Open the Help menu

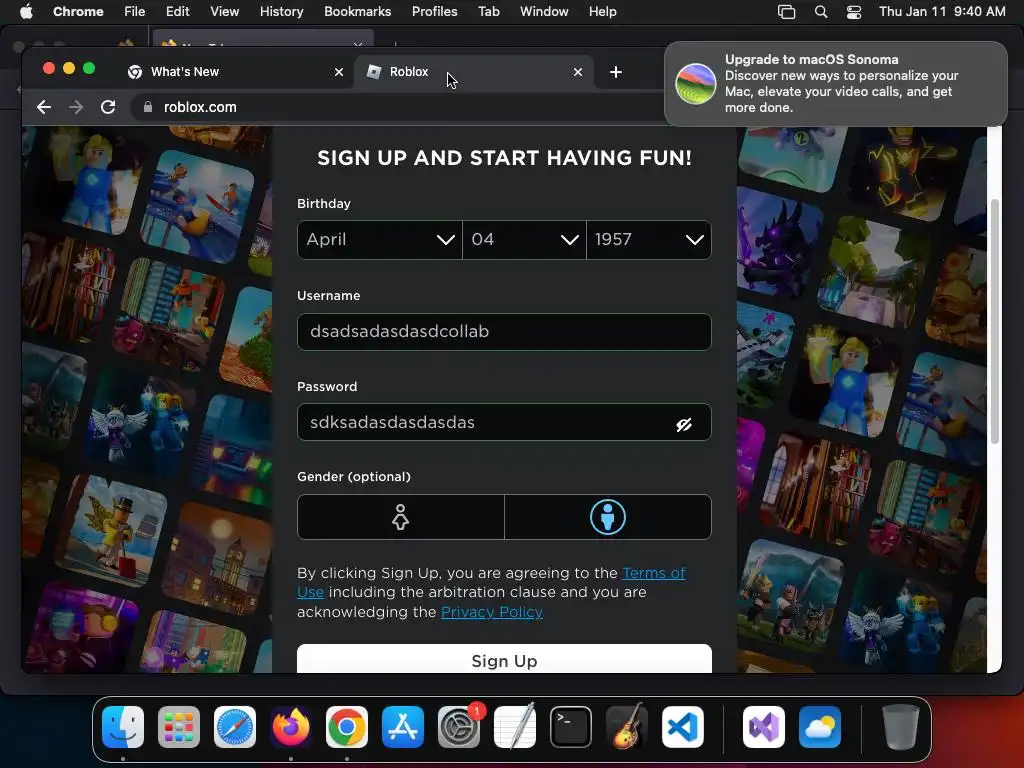click(x=602, y=12)
